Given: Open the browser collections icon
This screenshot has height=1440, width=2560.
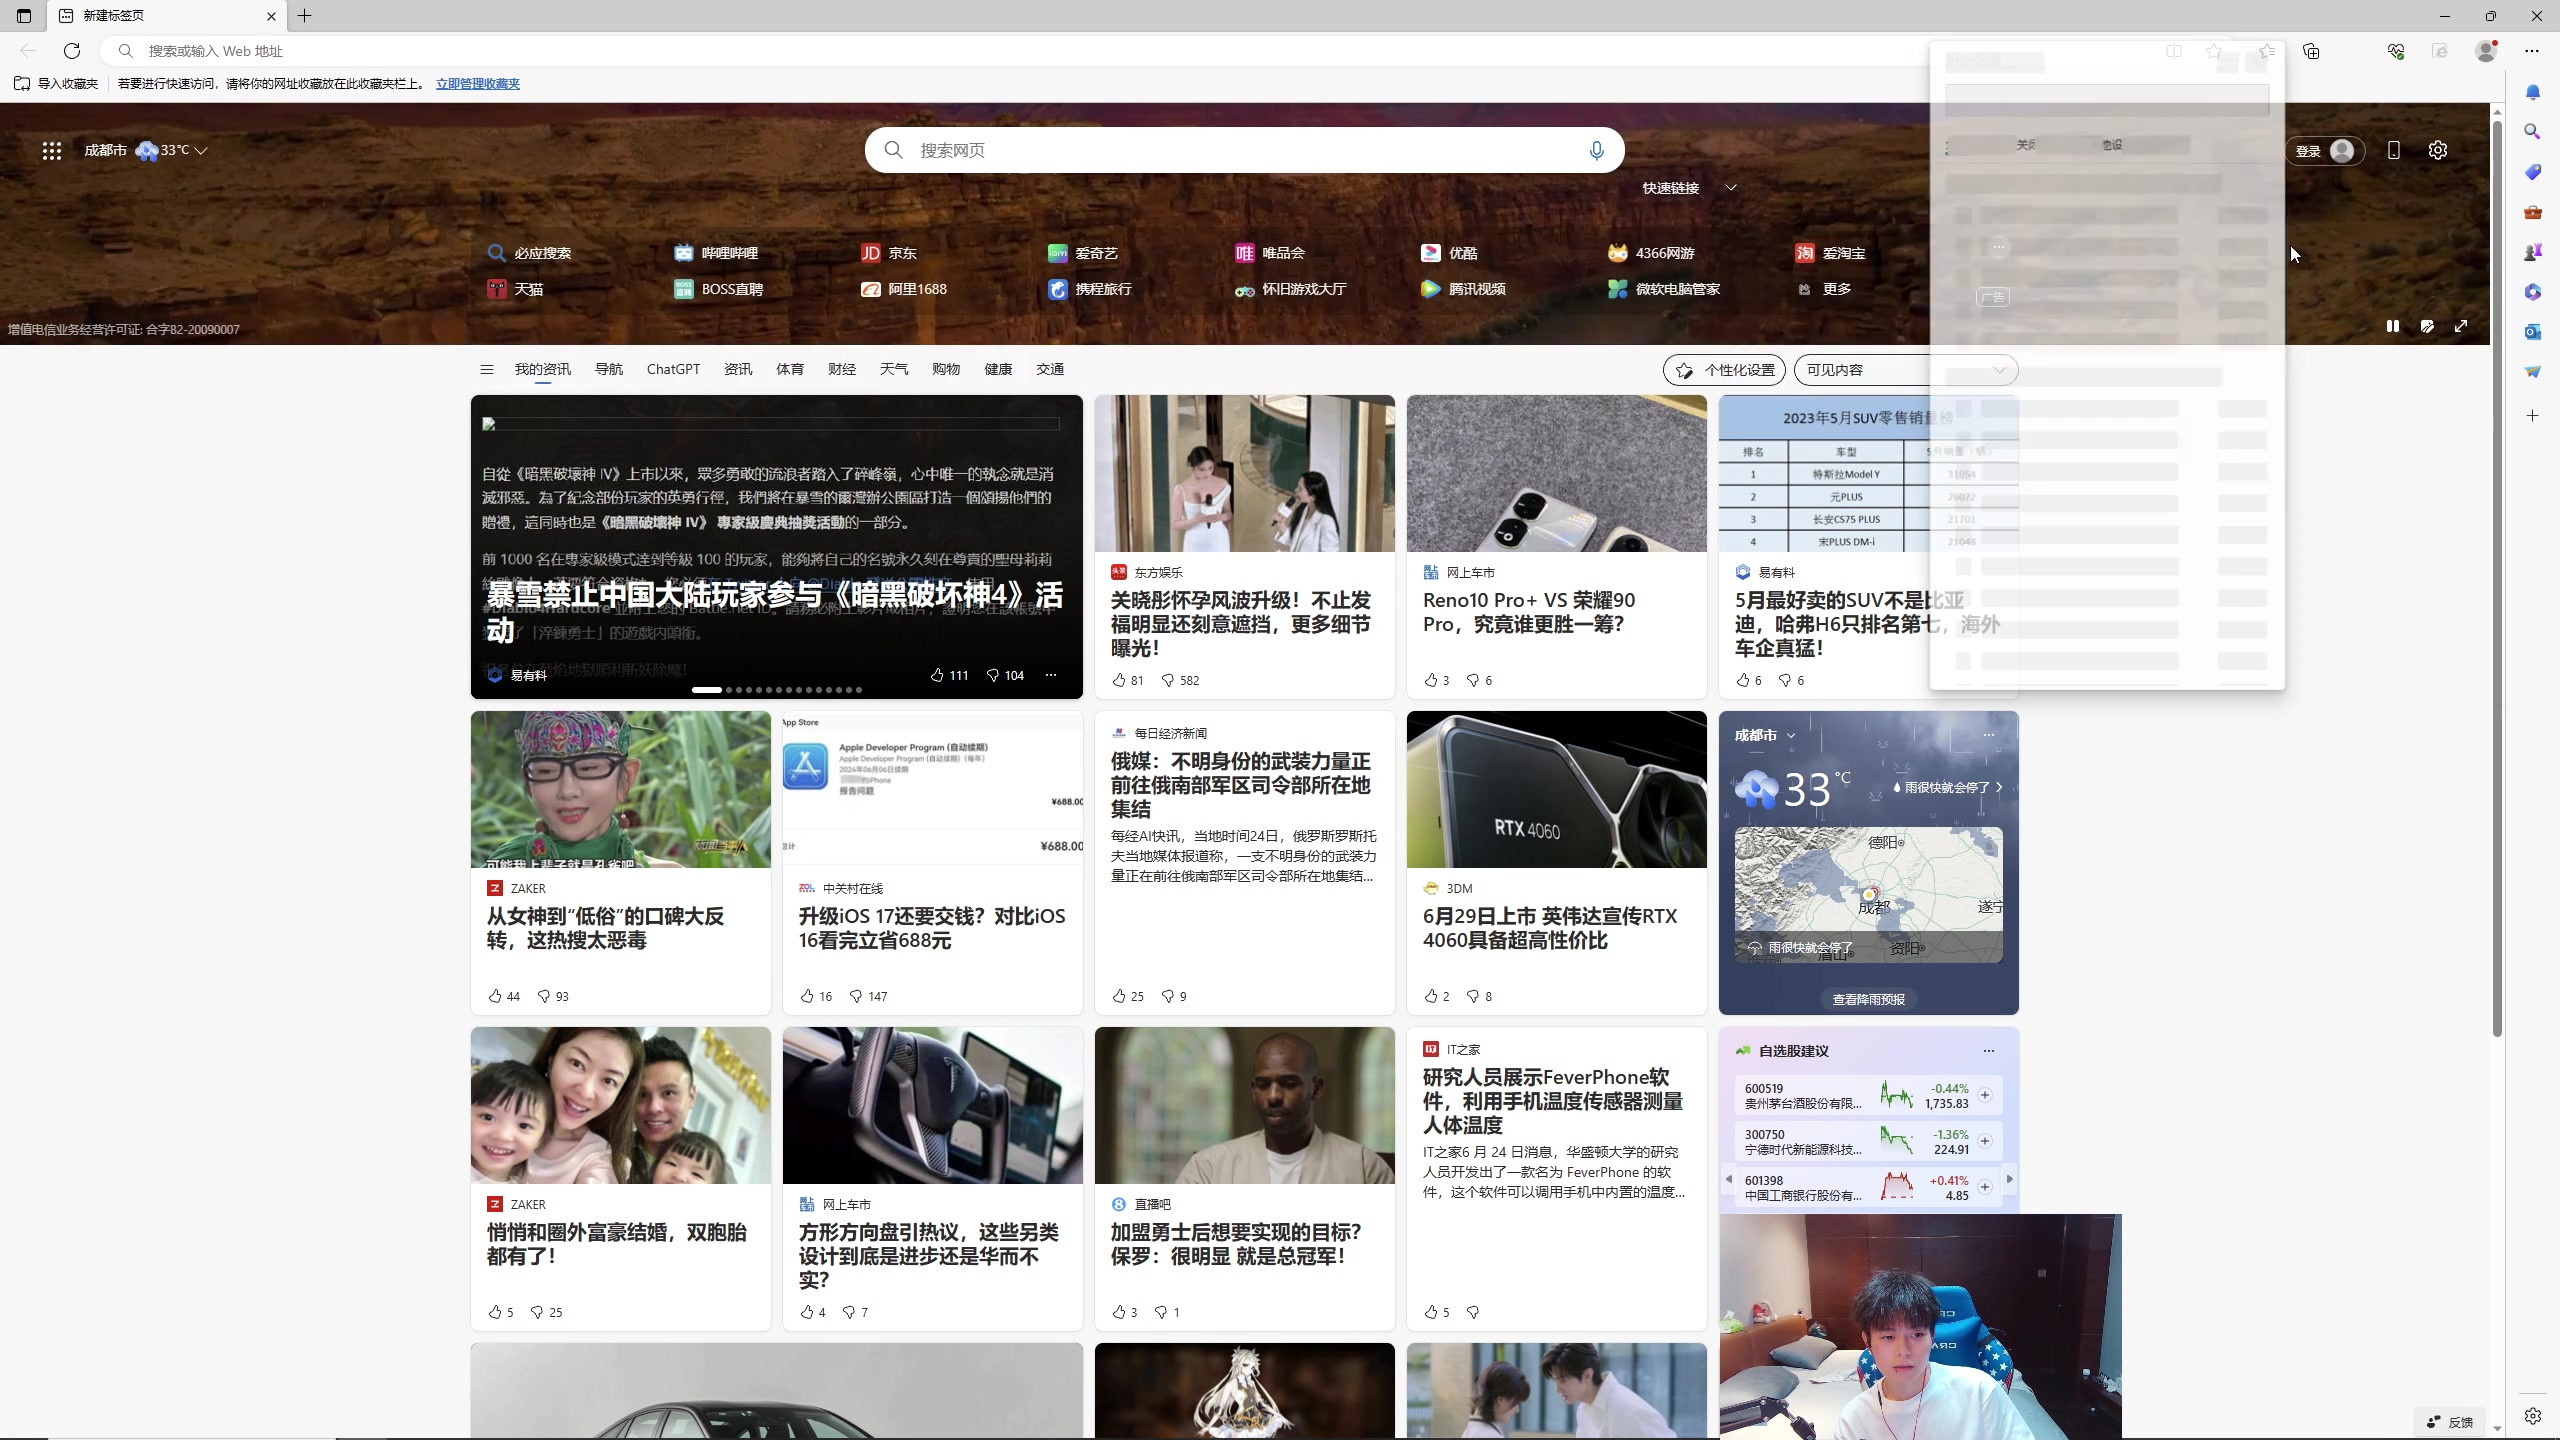Looking at the screenshot, I should click(2311, 51).
